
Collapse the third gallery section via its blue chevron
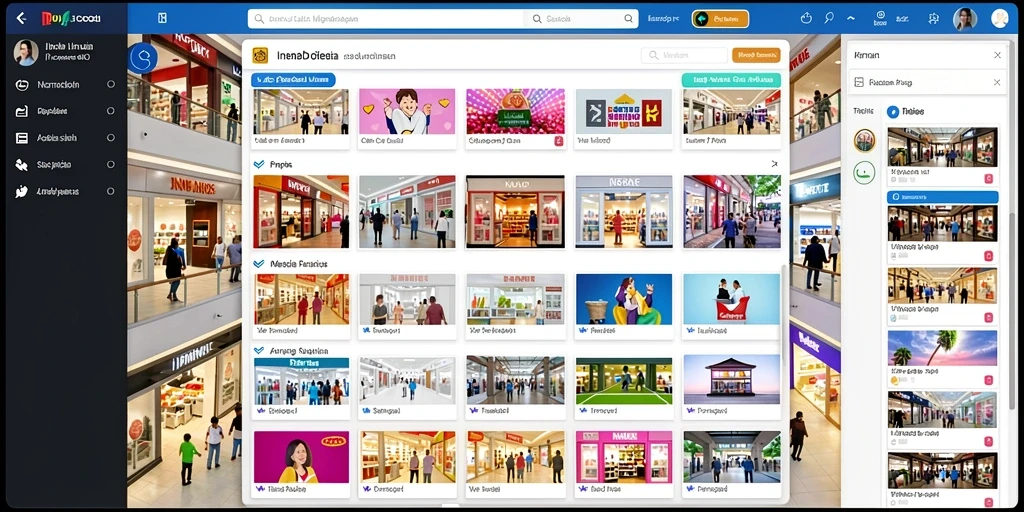258,351
